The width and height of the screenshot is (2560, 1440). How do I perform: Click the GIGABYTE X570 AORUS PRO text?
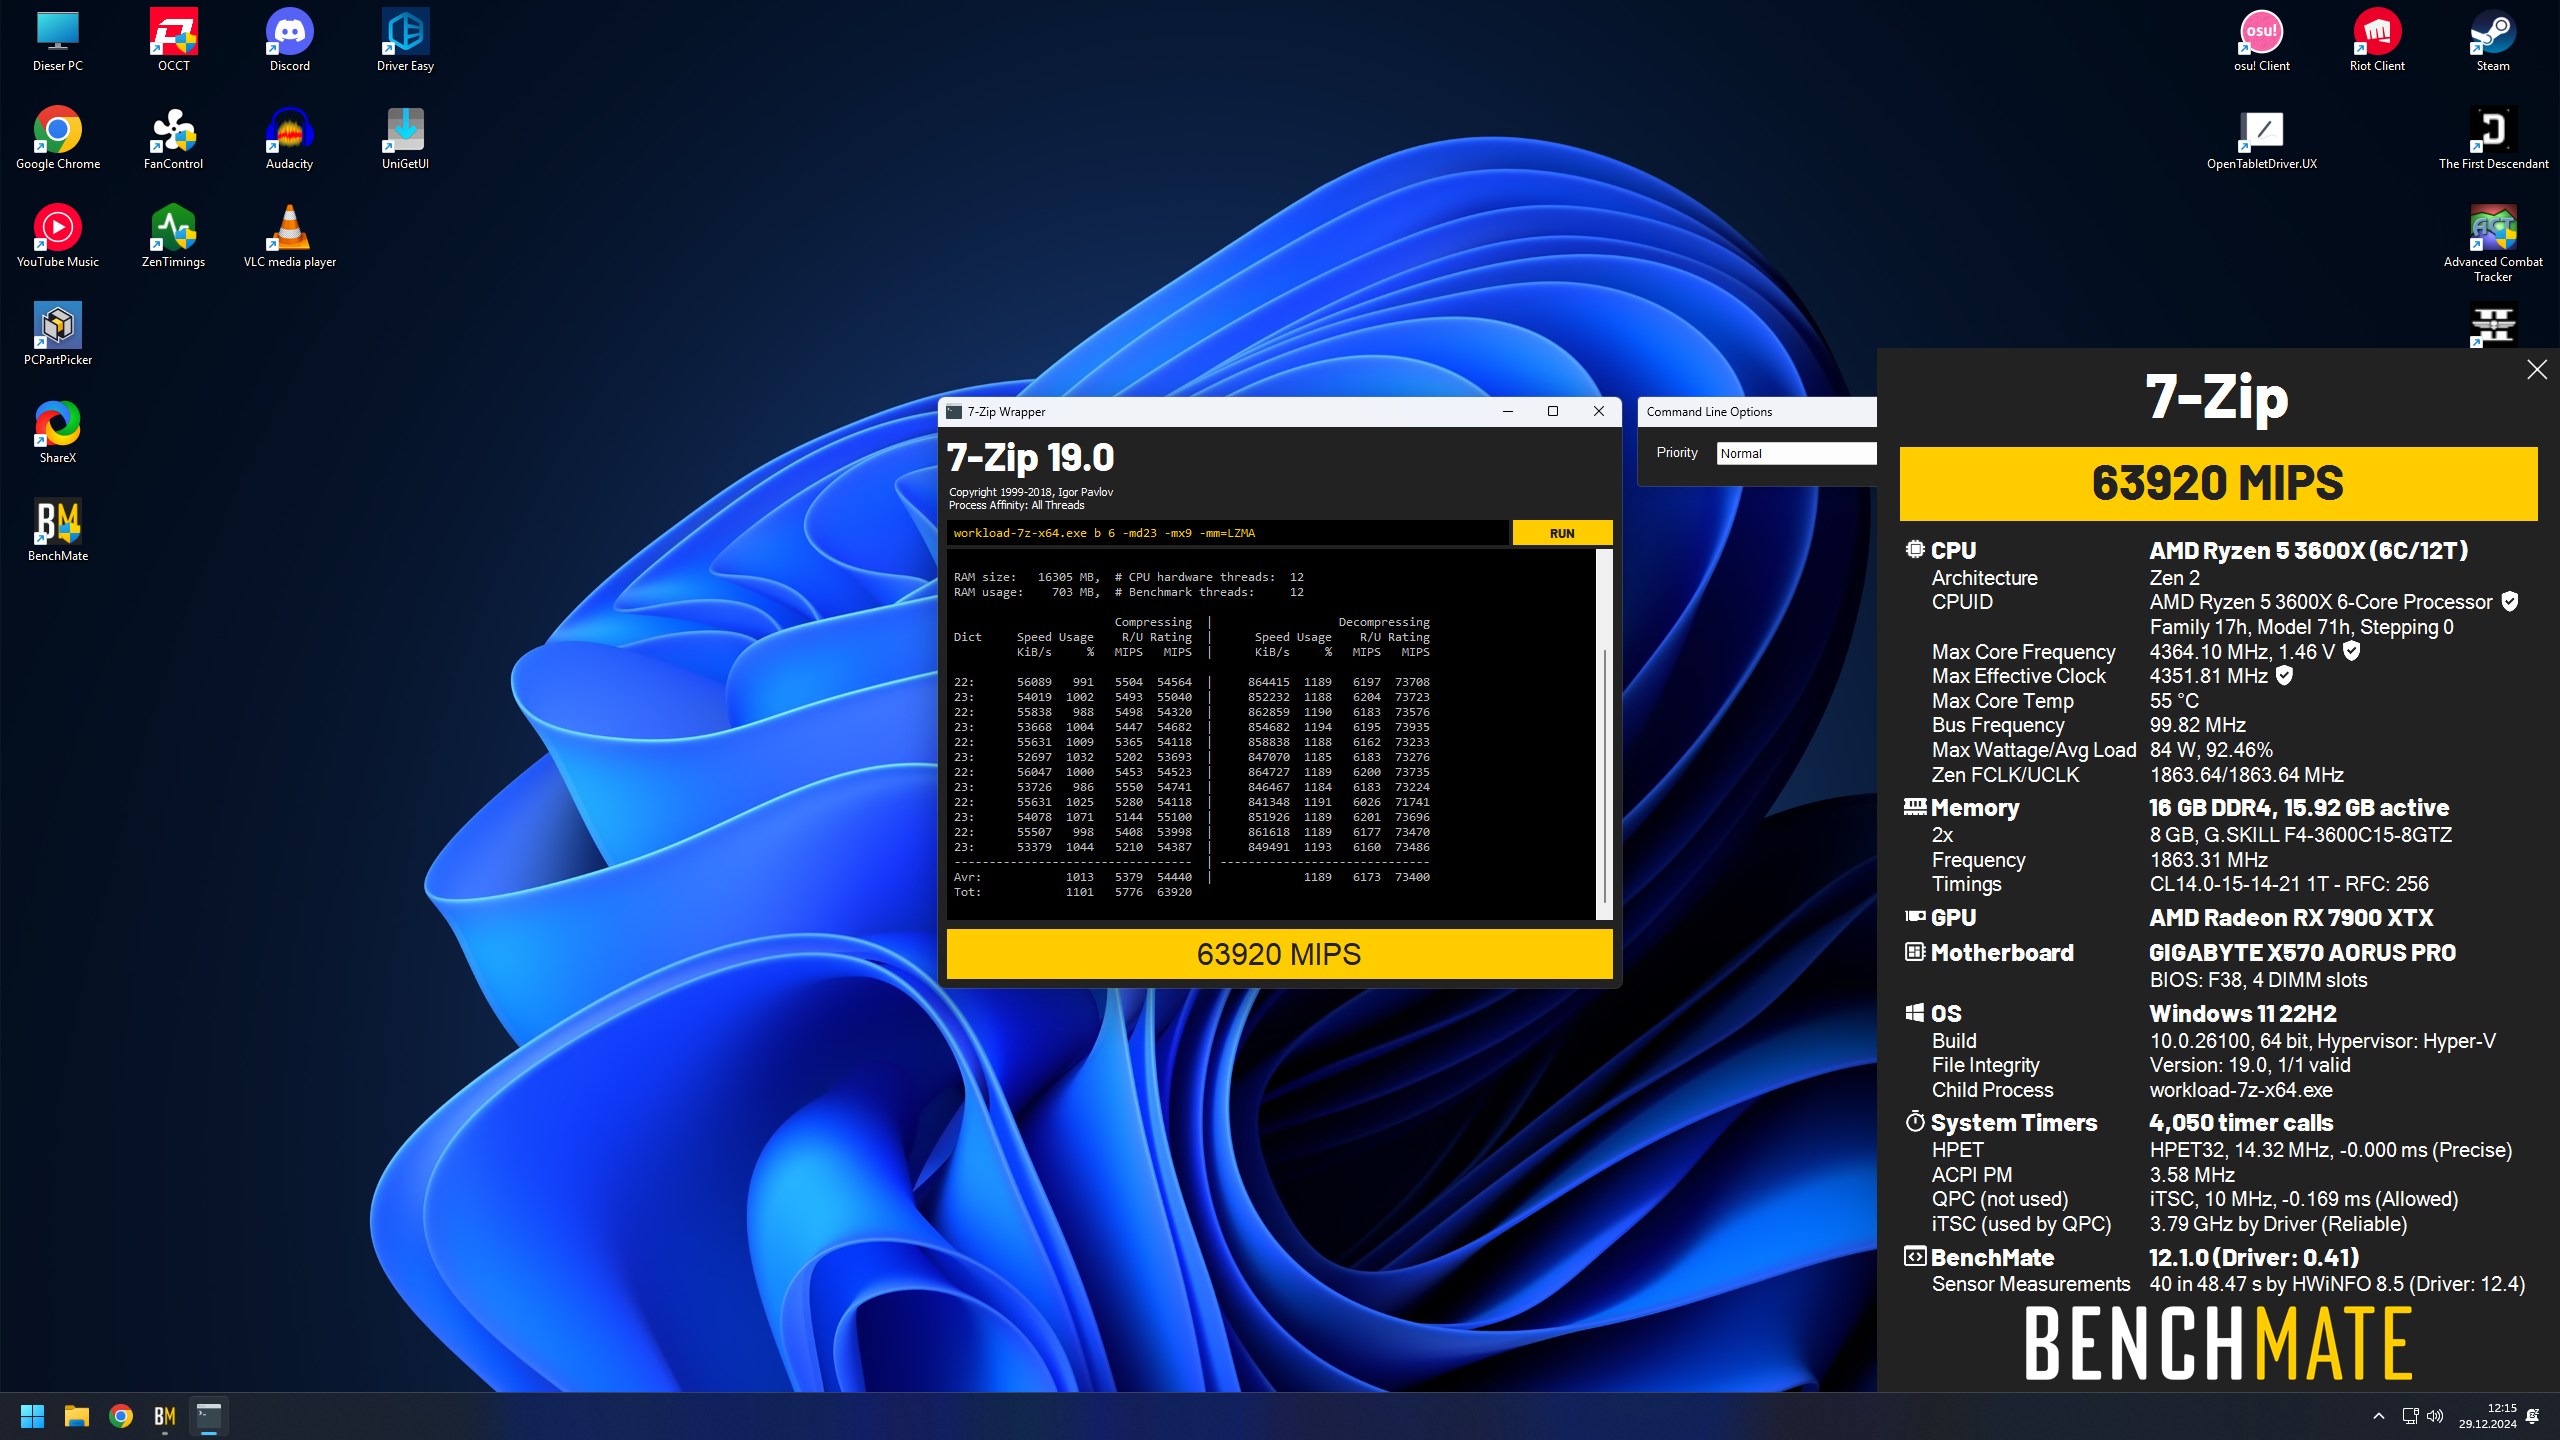click(x=2302, y=952)
